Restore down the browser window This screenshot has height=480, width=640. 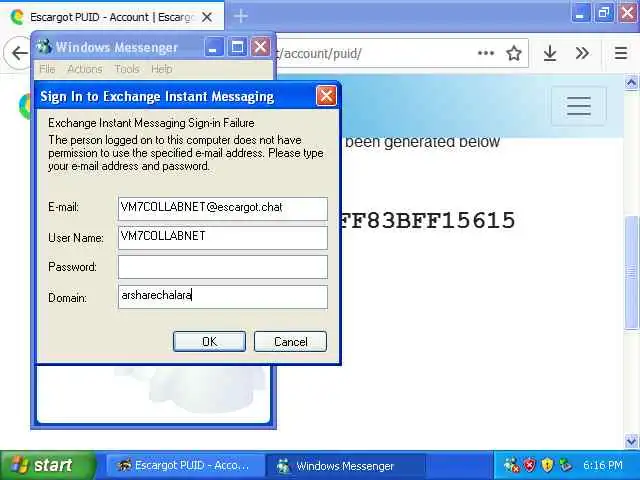pos(604,14)
